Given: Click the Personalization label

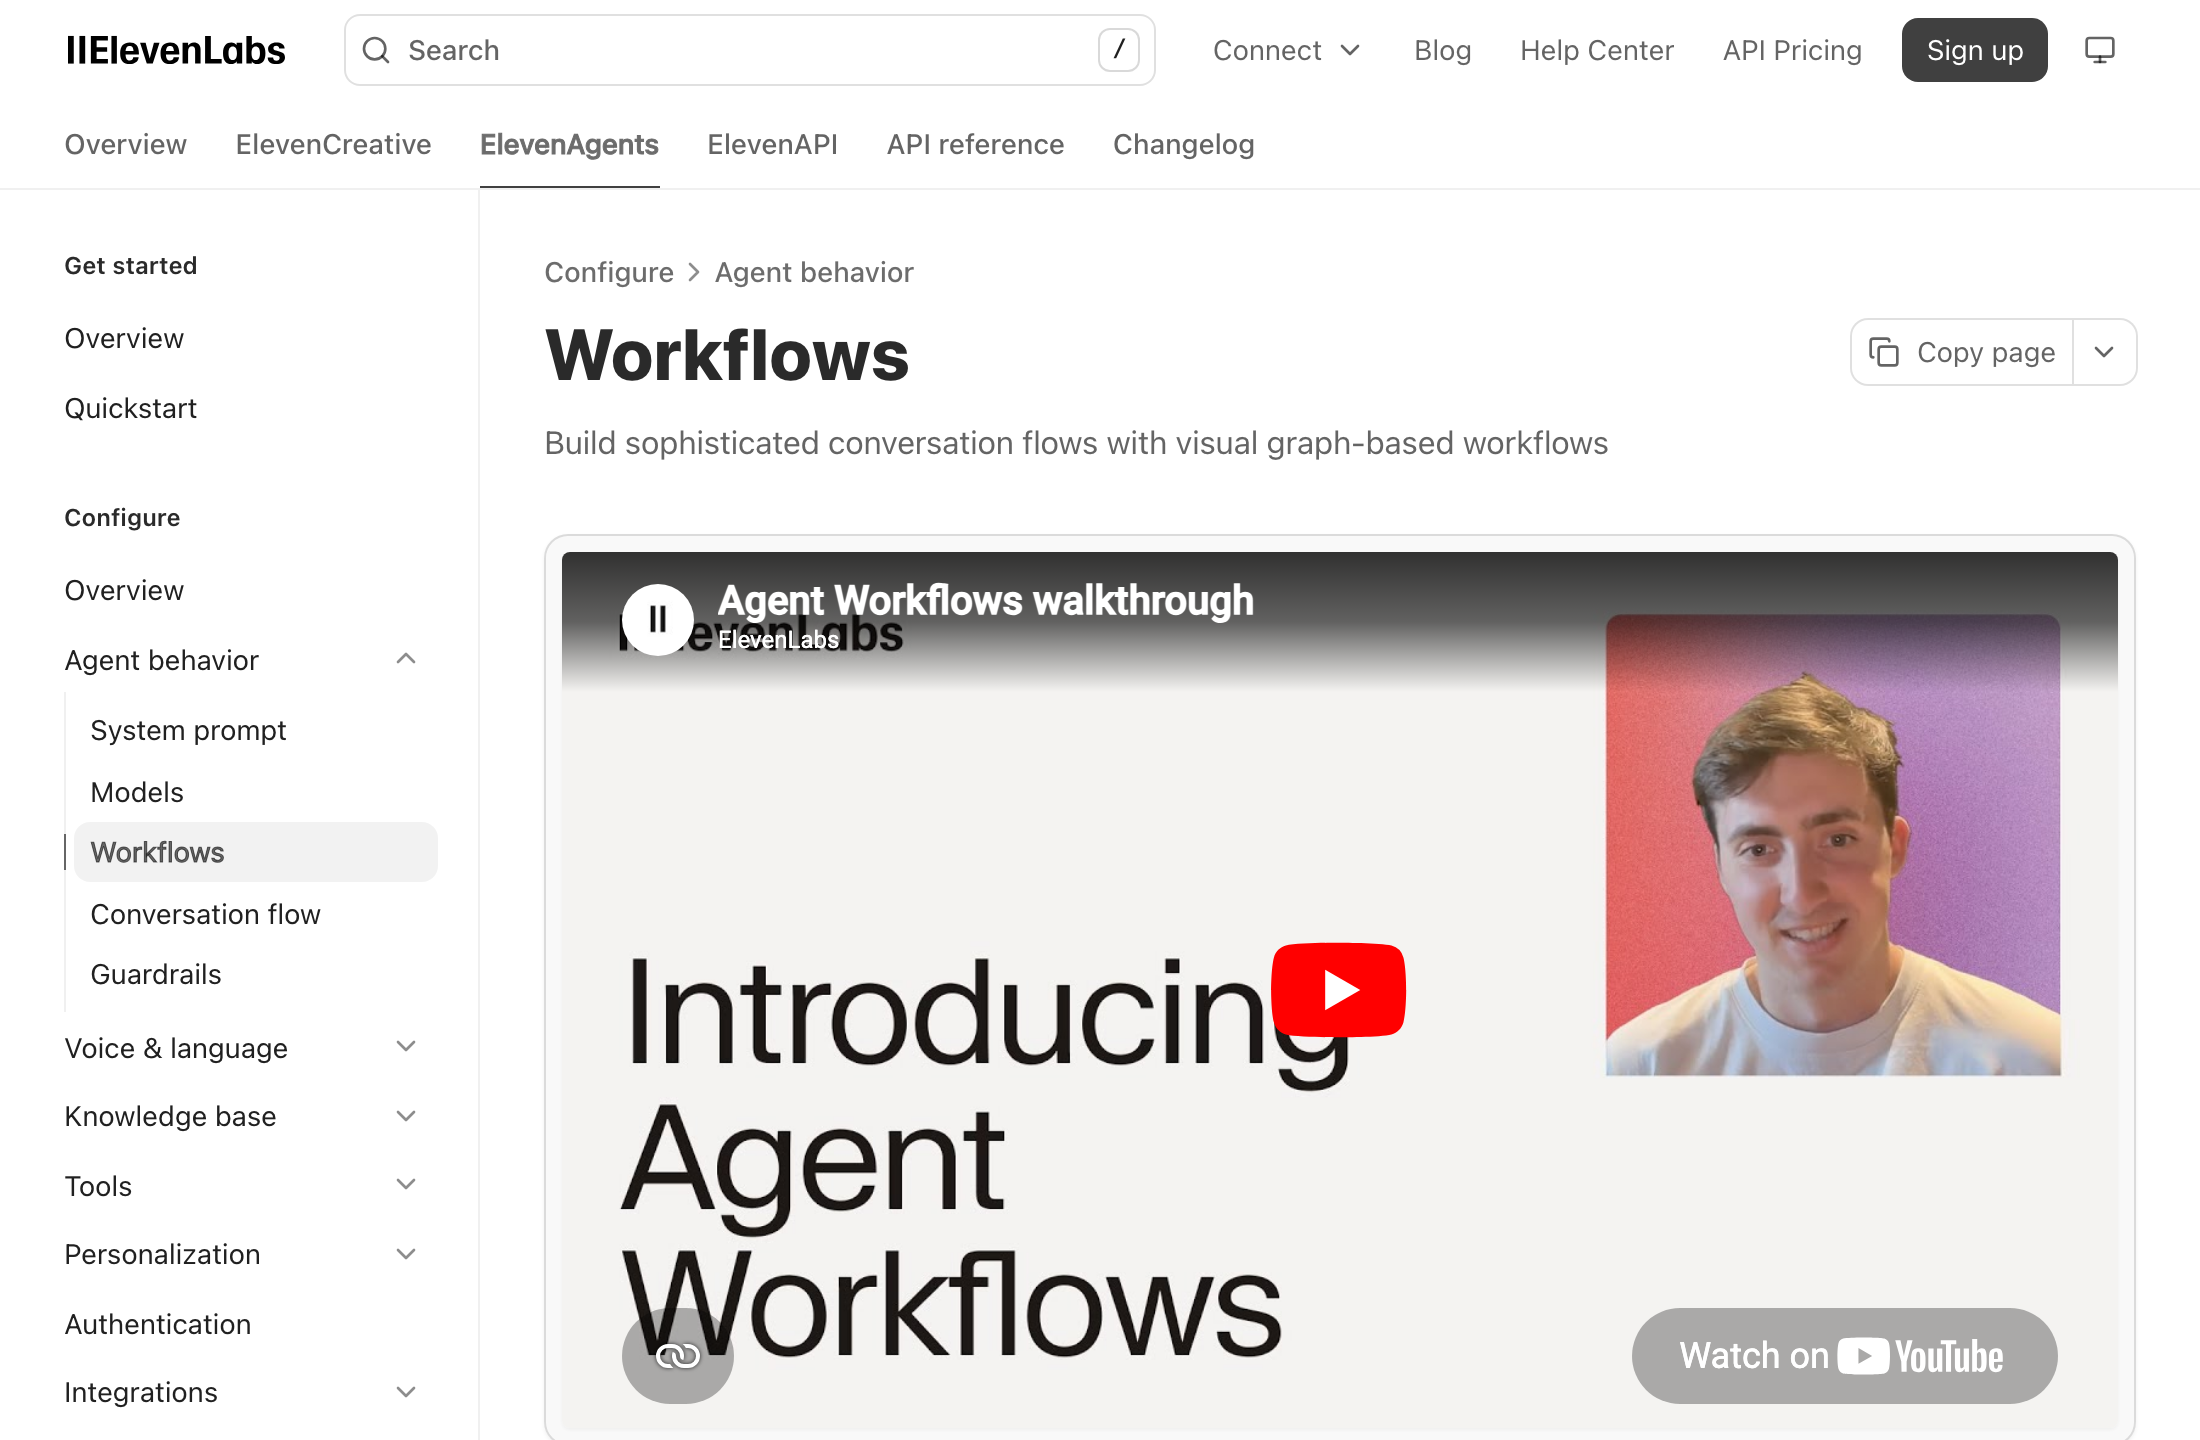Looking at the screenshot, I should pyautogui.click(x=162, y=1254).
